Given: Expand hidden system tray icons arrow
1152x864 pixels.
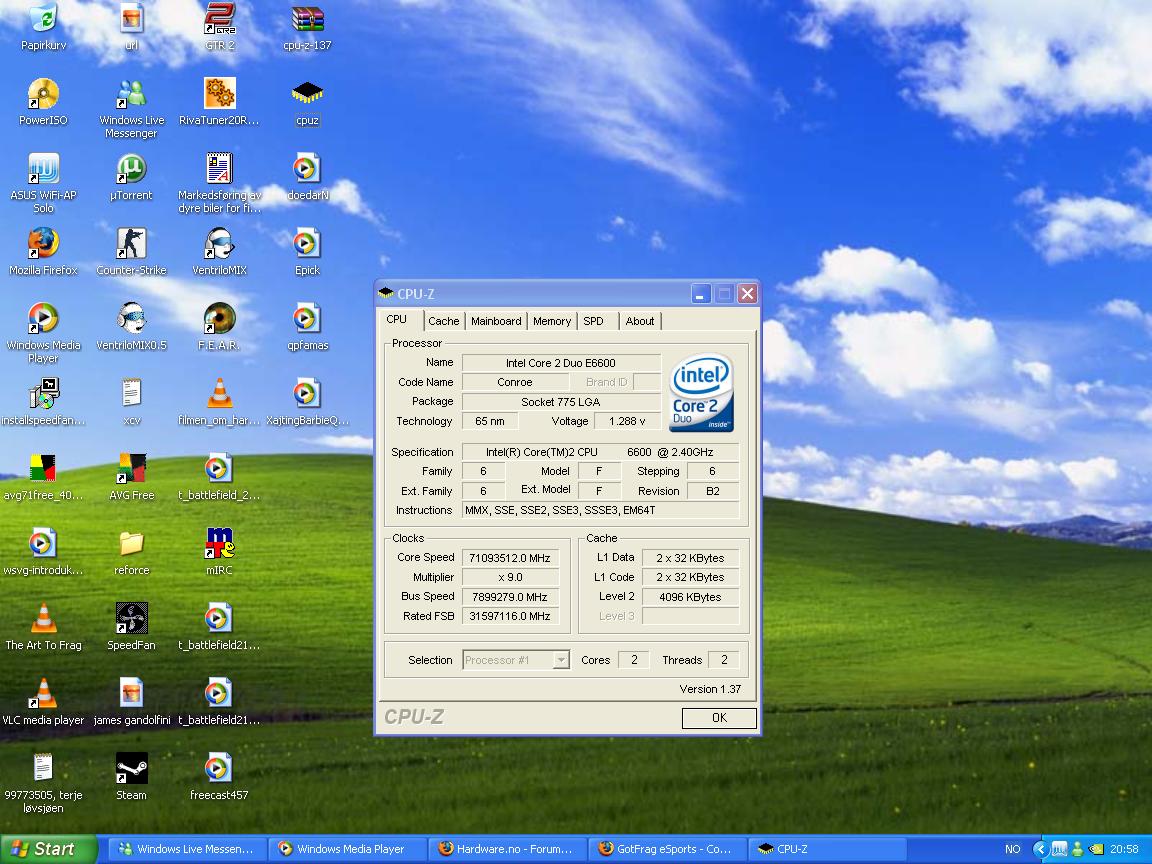Looking at the screenshot, I should point(1040,849).
